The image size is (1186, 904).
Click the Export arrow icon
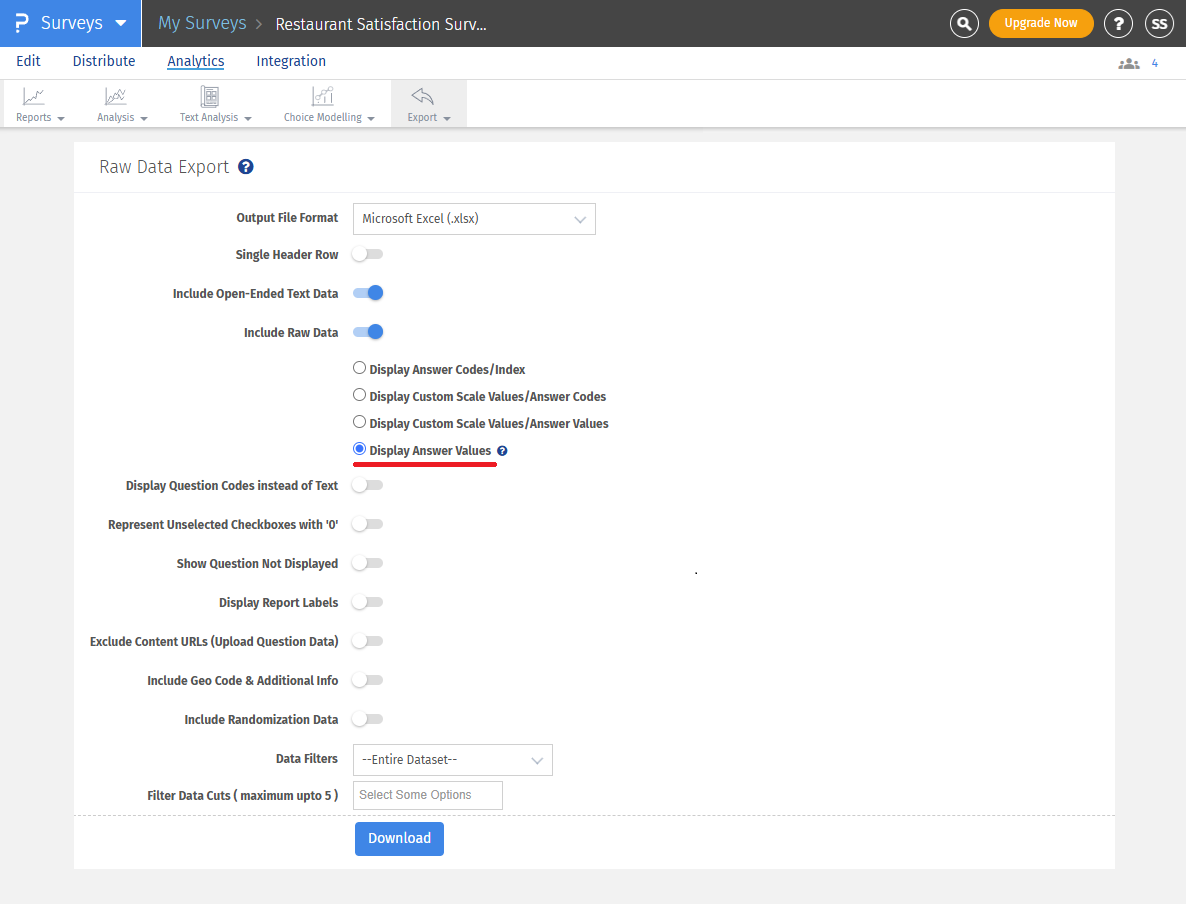click(x=422, y=97)
